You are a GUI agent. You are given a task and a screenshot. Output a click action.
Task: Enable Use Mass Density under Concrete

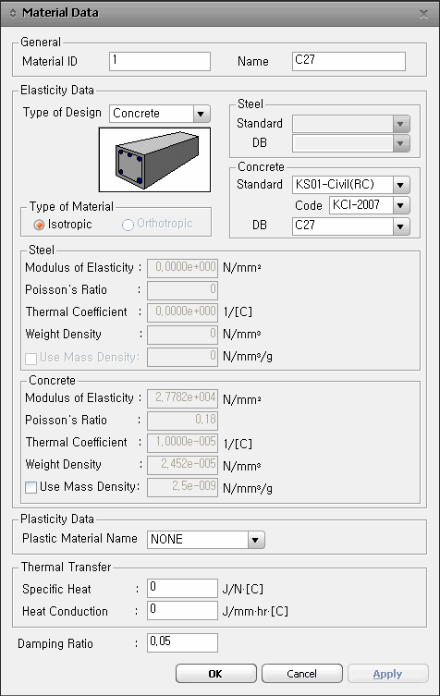[x=31, y=487]
